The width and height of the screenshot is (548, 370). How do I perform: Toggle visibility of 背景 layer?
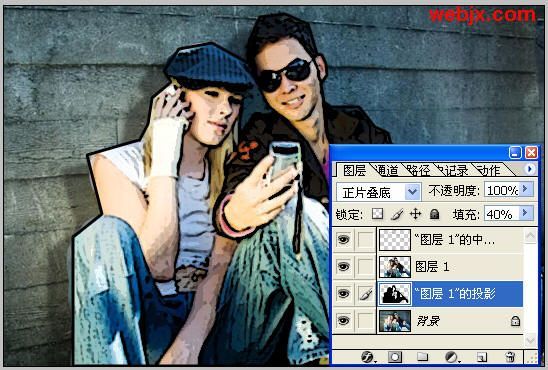coord(343,321)
